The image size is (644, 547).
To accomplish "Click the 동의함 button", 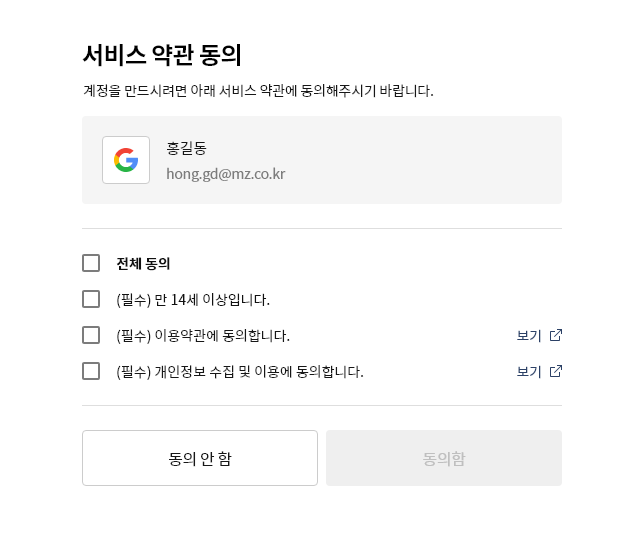I will click(444, 458).
